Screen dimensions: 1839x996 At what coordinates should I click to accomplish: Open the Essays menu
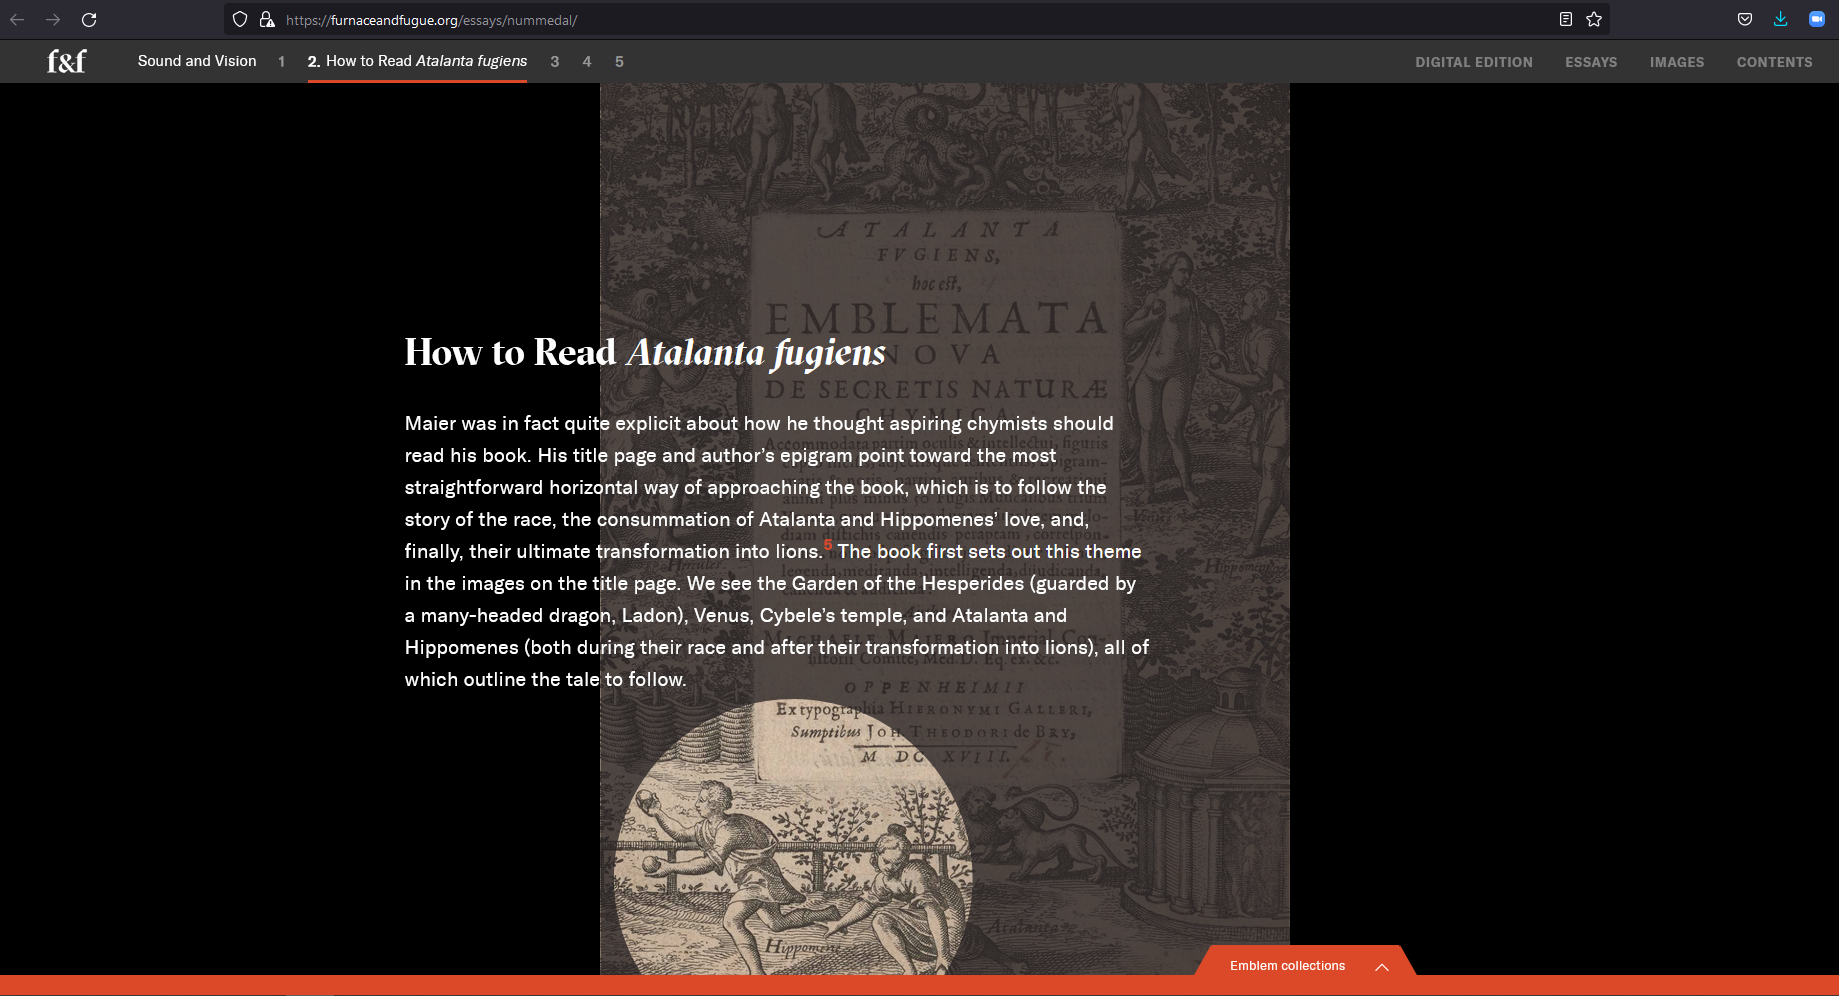[1591, 62]
